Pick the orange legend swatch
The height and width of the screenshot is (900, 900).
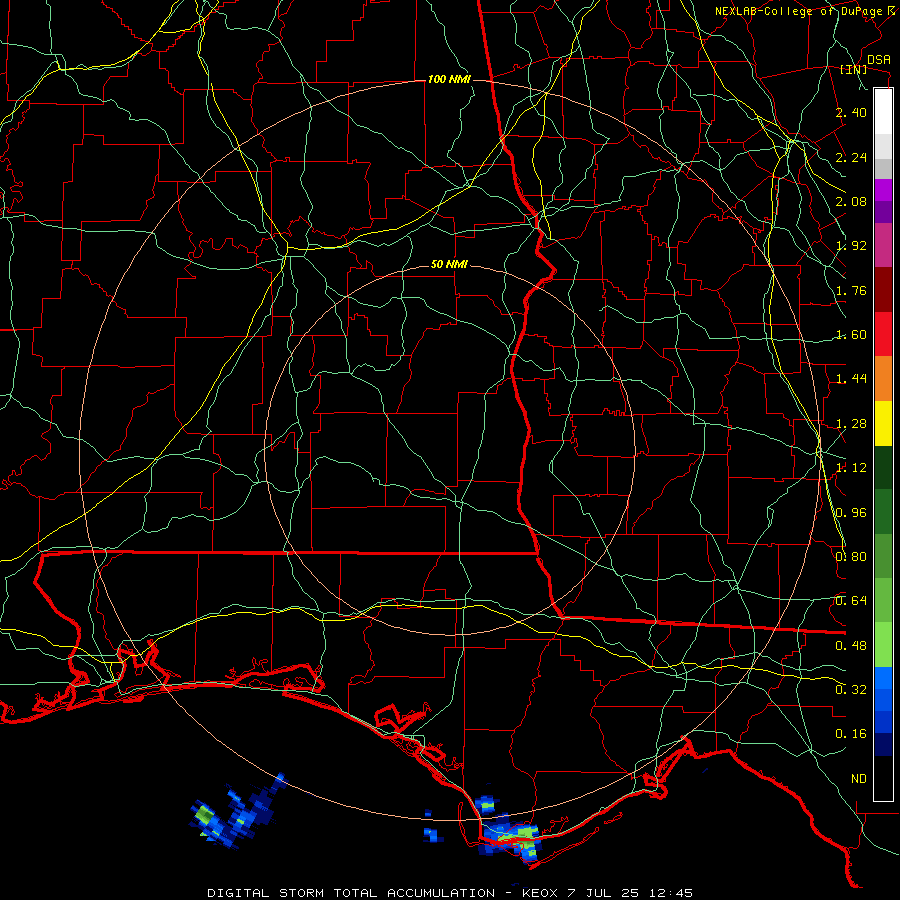883,379
